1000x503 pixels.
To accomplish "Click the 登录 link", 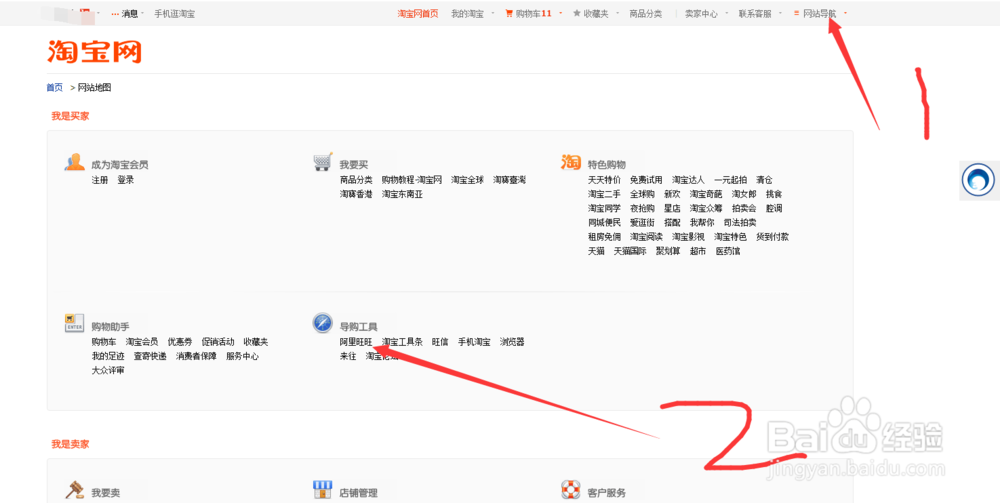I will pos(126,180).
